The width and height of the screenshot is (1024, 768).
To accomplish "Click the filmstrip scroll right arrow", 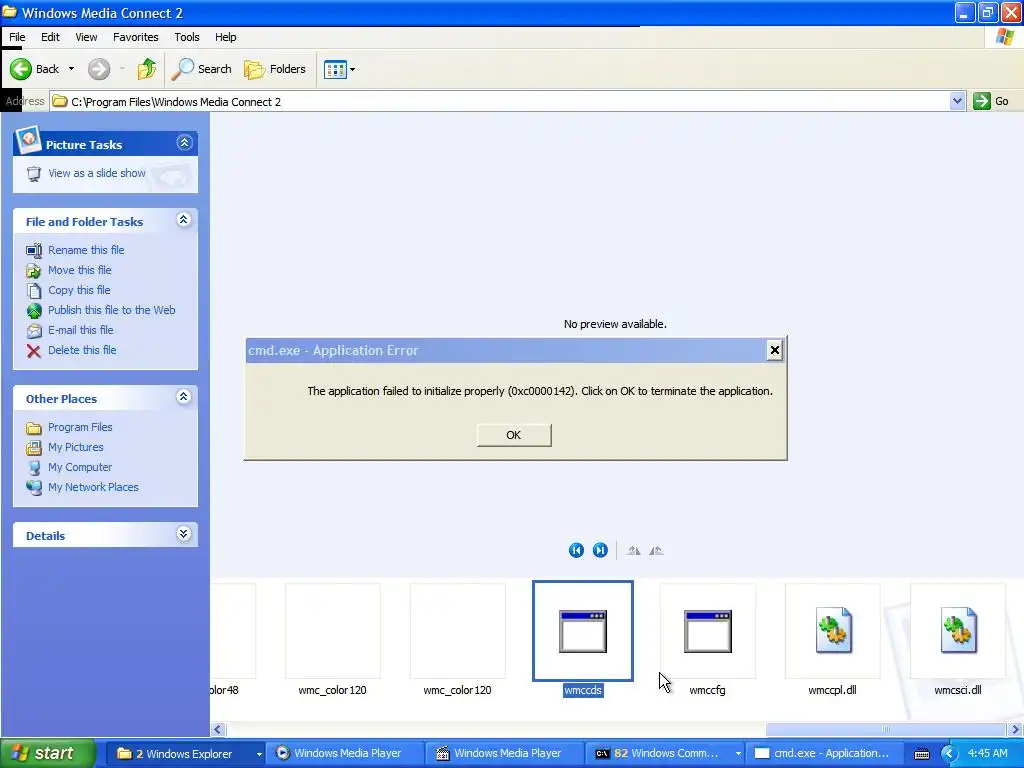I will tap(1016, 729).
